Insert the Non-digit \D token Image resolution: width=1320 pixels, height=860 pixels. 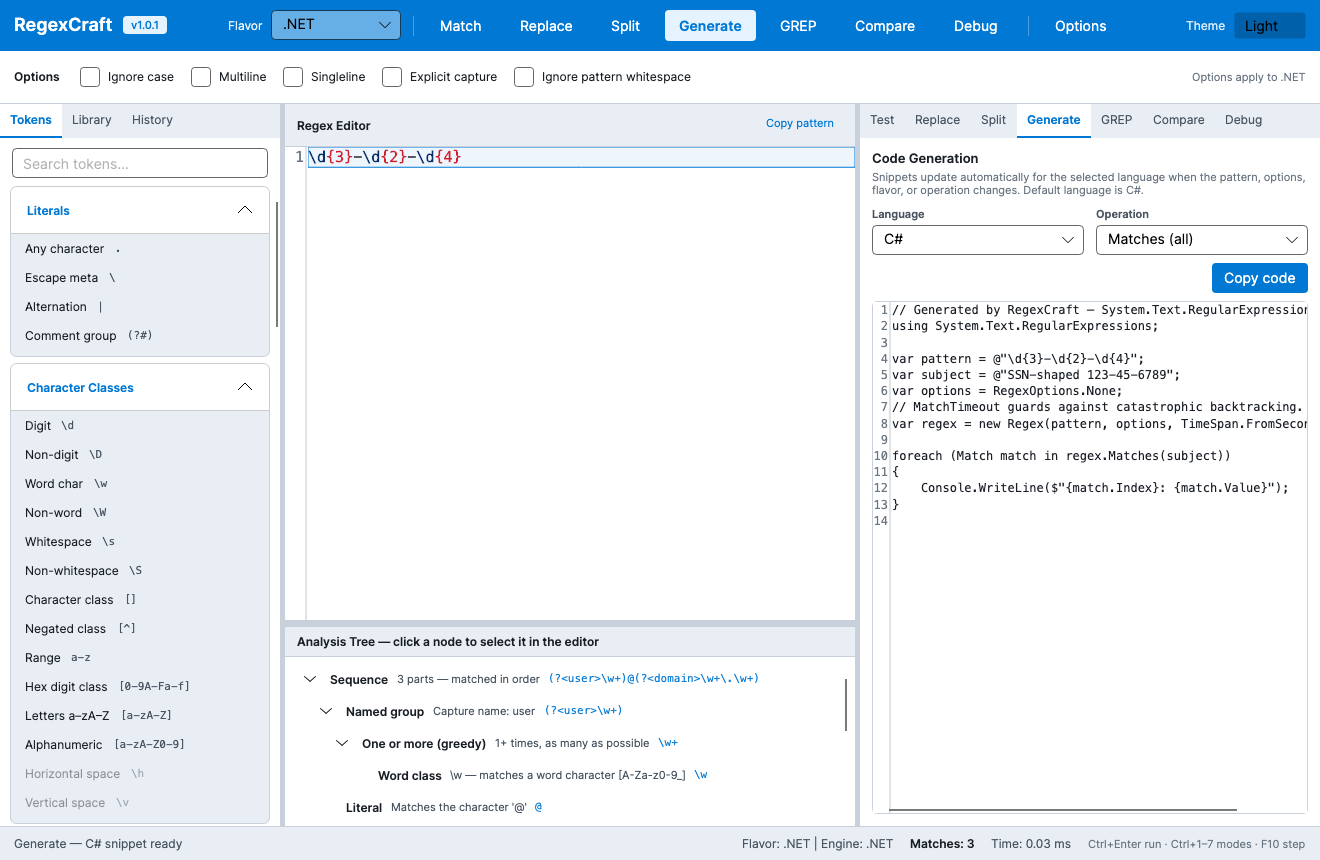(140, 455)
